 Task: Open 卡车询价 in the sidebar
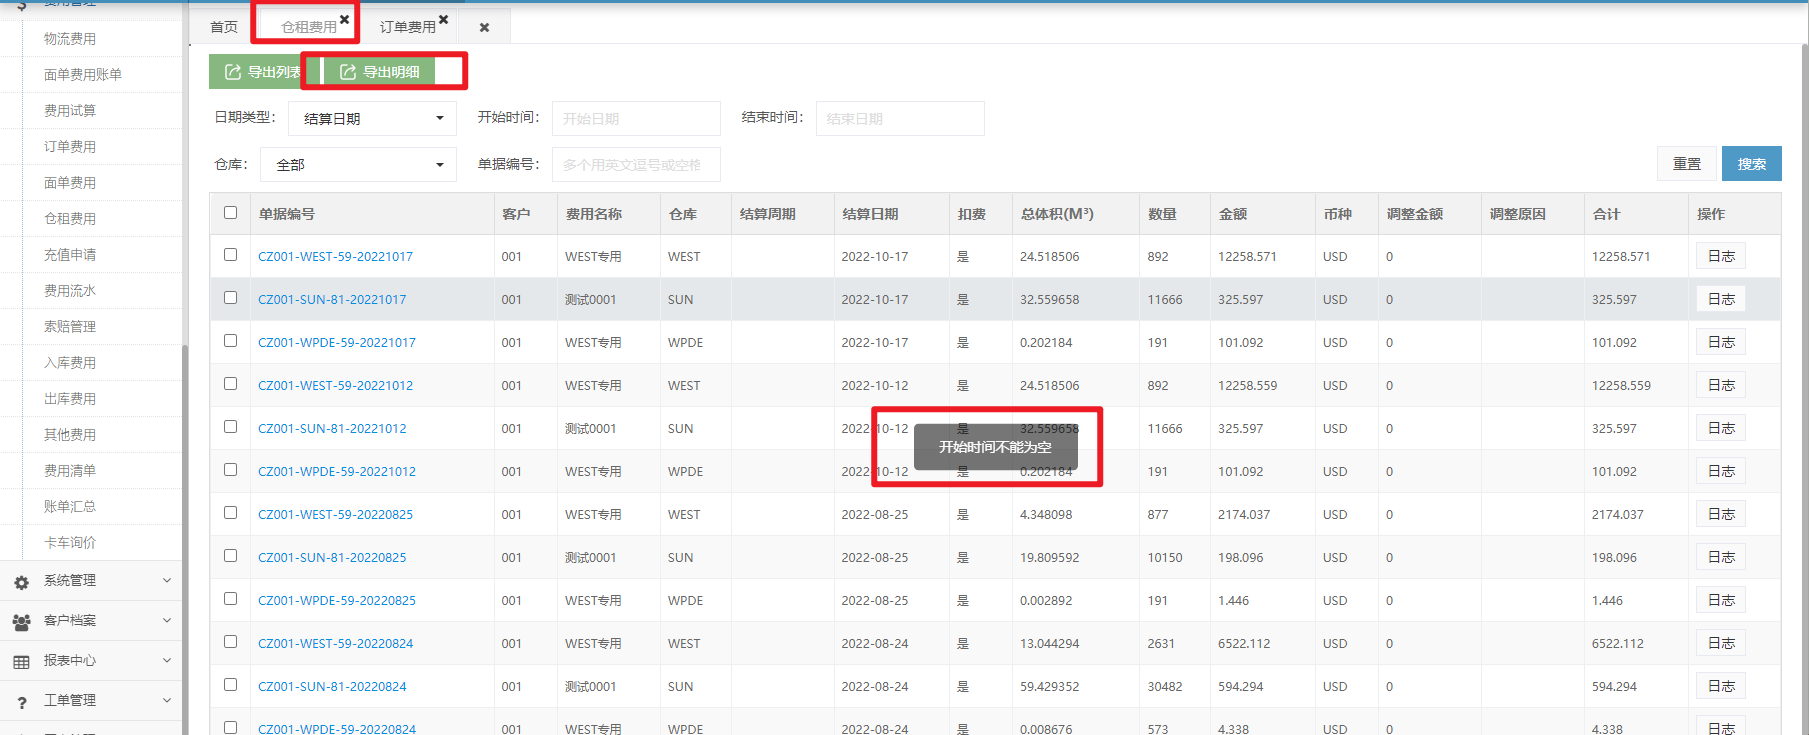point(70,543)
